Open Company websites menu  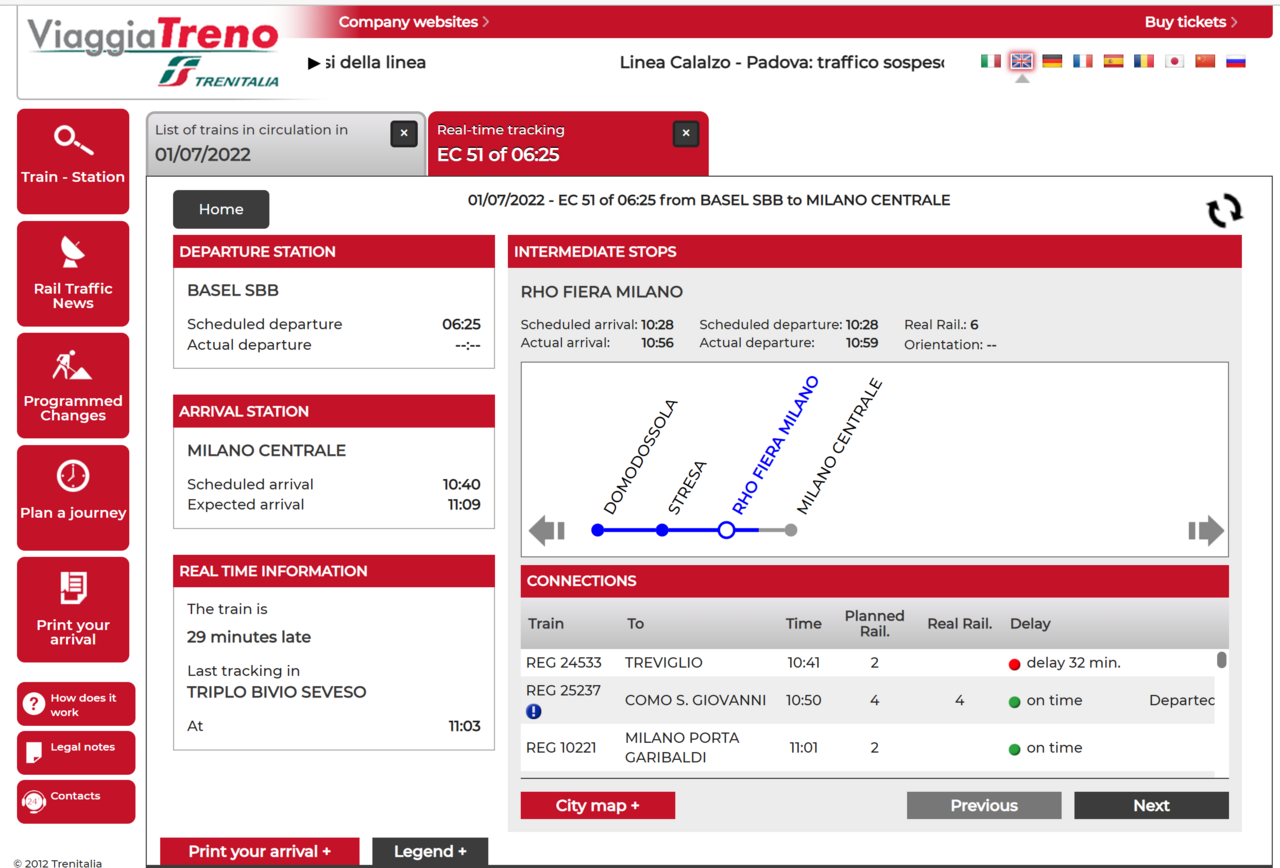point(414,22)
